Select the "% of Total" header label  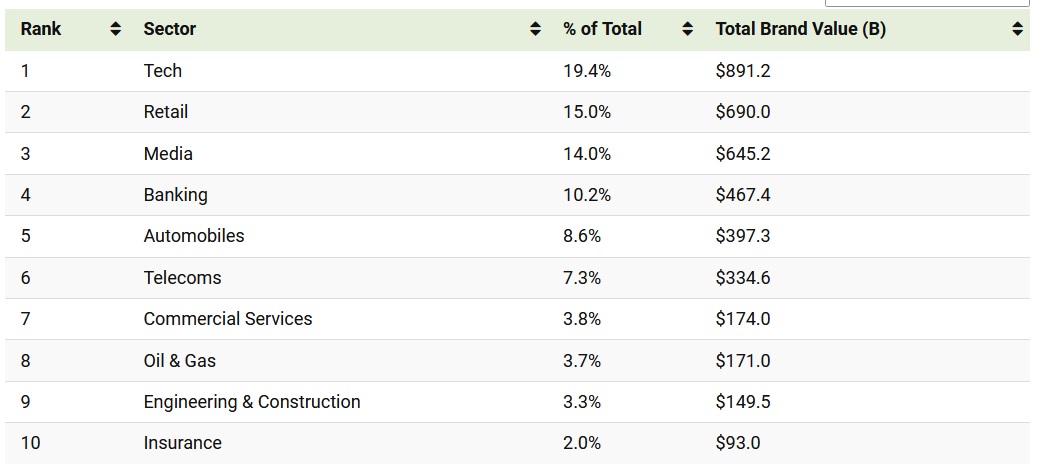(x=602, y=29)
